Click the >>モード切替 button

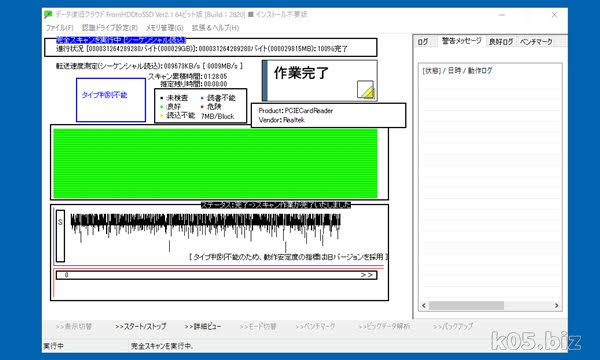[258, 326]
